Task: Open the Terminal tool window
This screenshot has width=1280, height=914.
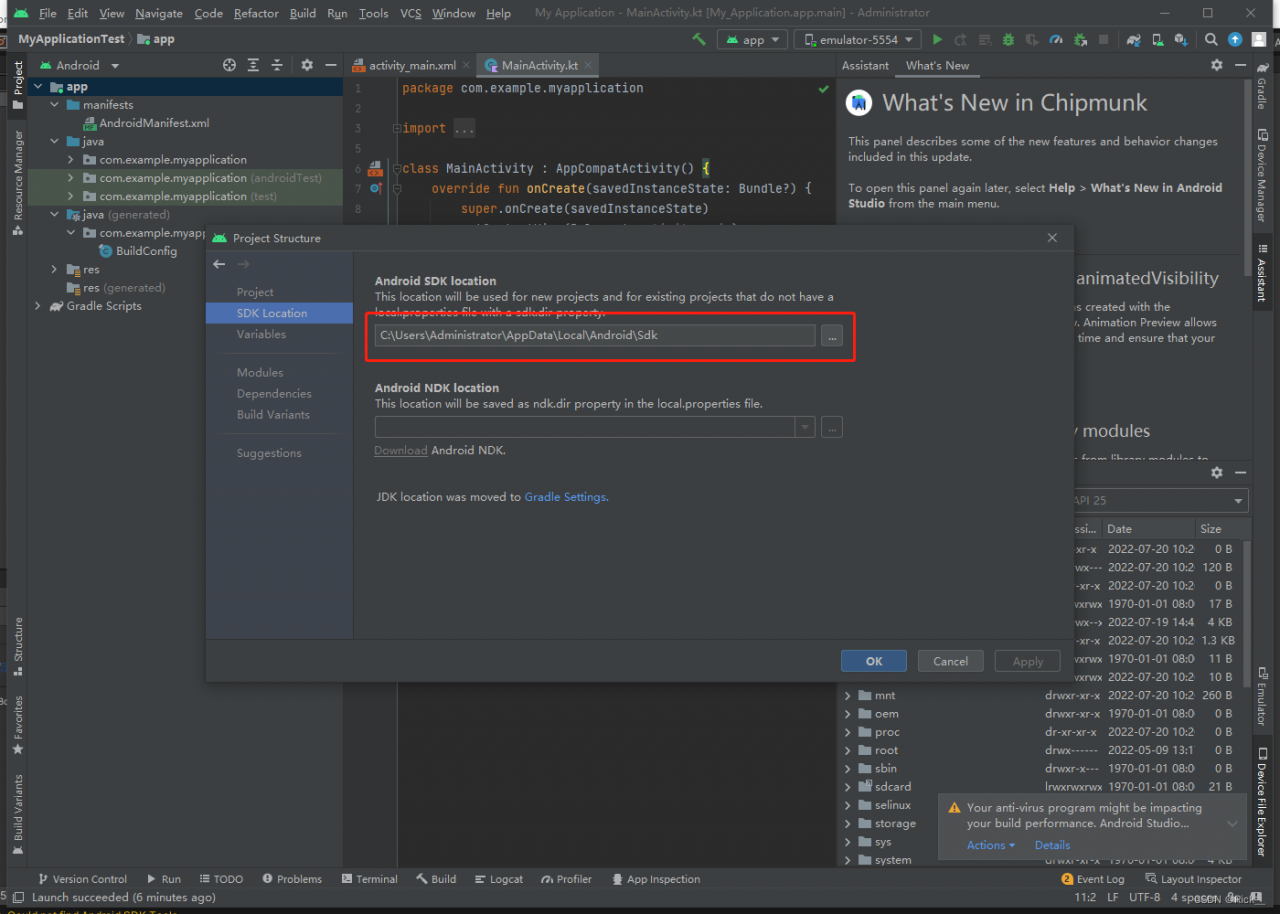Action: (369, 879)
